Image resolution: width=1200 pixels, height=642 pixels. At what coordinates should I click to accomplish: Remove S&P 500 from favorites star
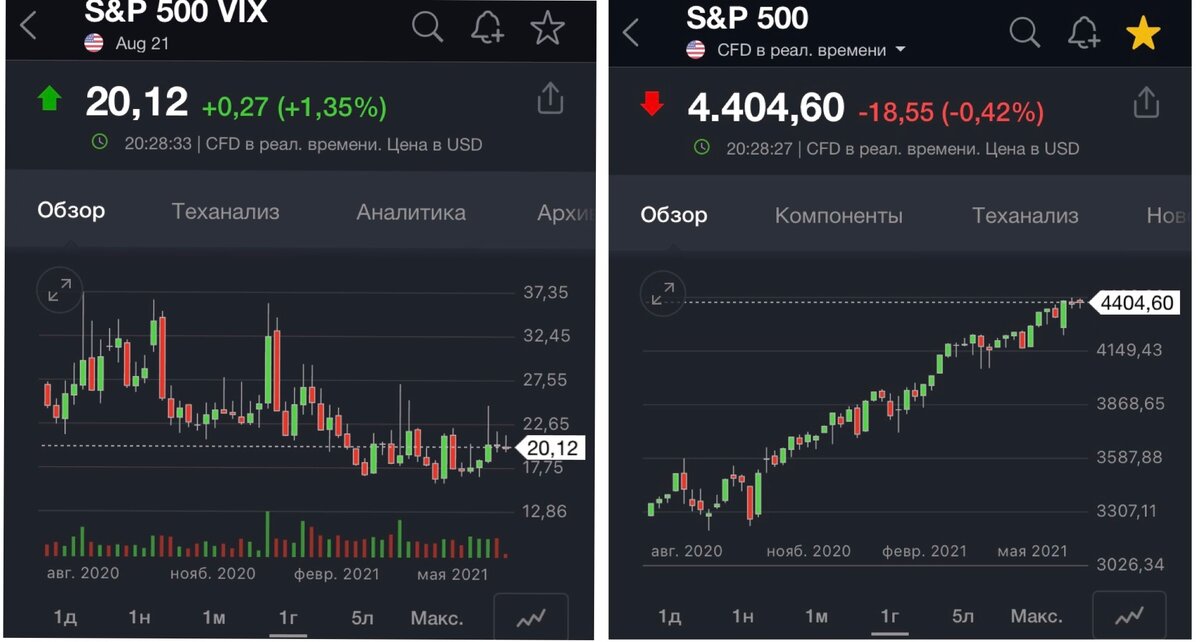[1143, 33]
